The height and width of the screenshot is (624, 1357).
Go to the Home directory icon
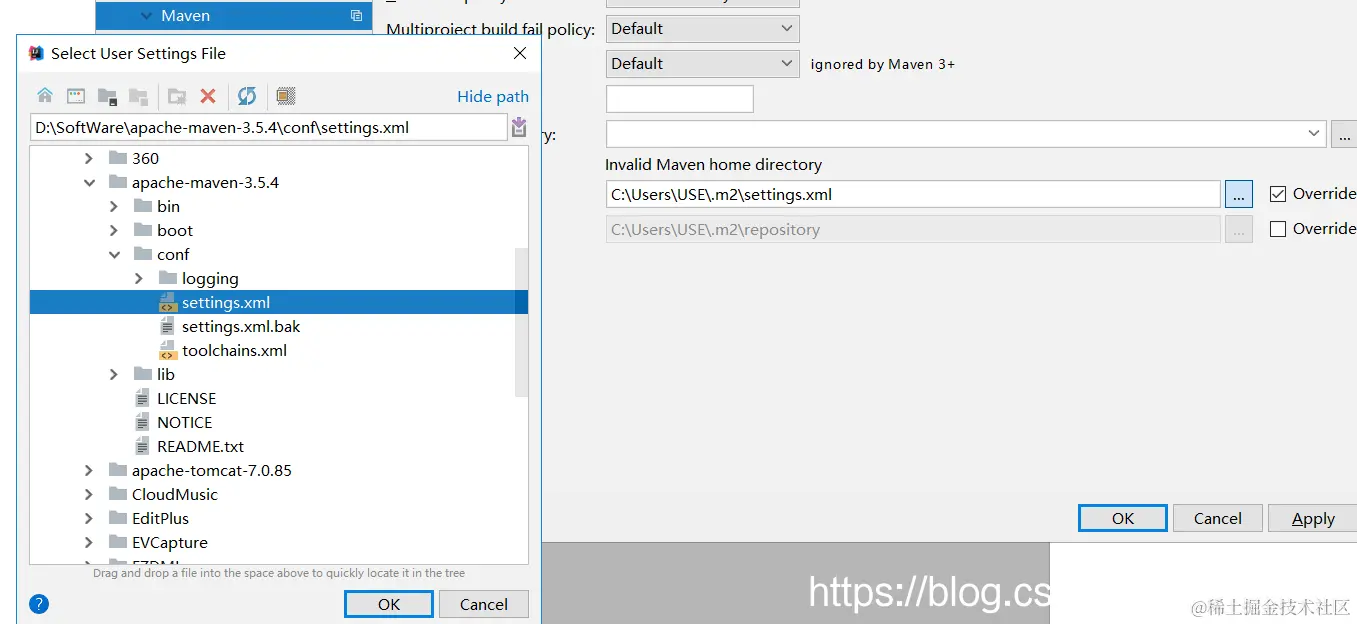click(45, 96)
